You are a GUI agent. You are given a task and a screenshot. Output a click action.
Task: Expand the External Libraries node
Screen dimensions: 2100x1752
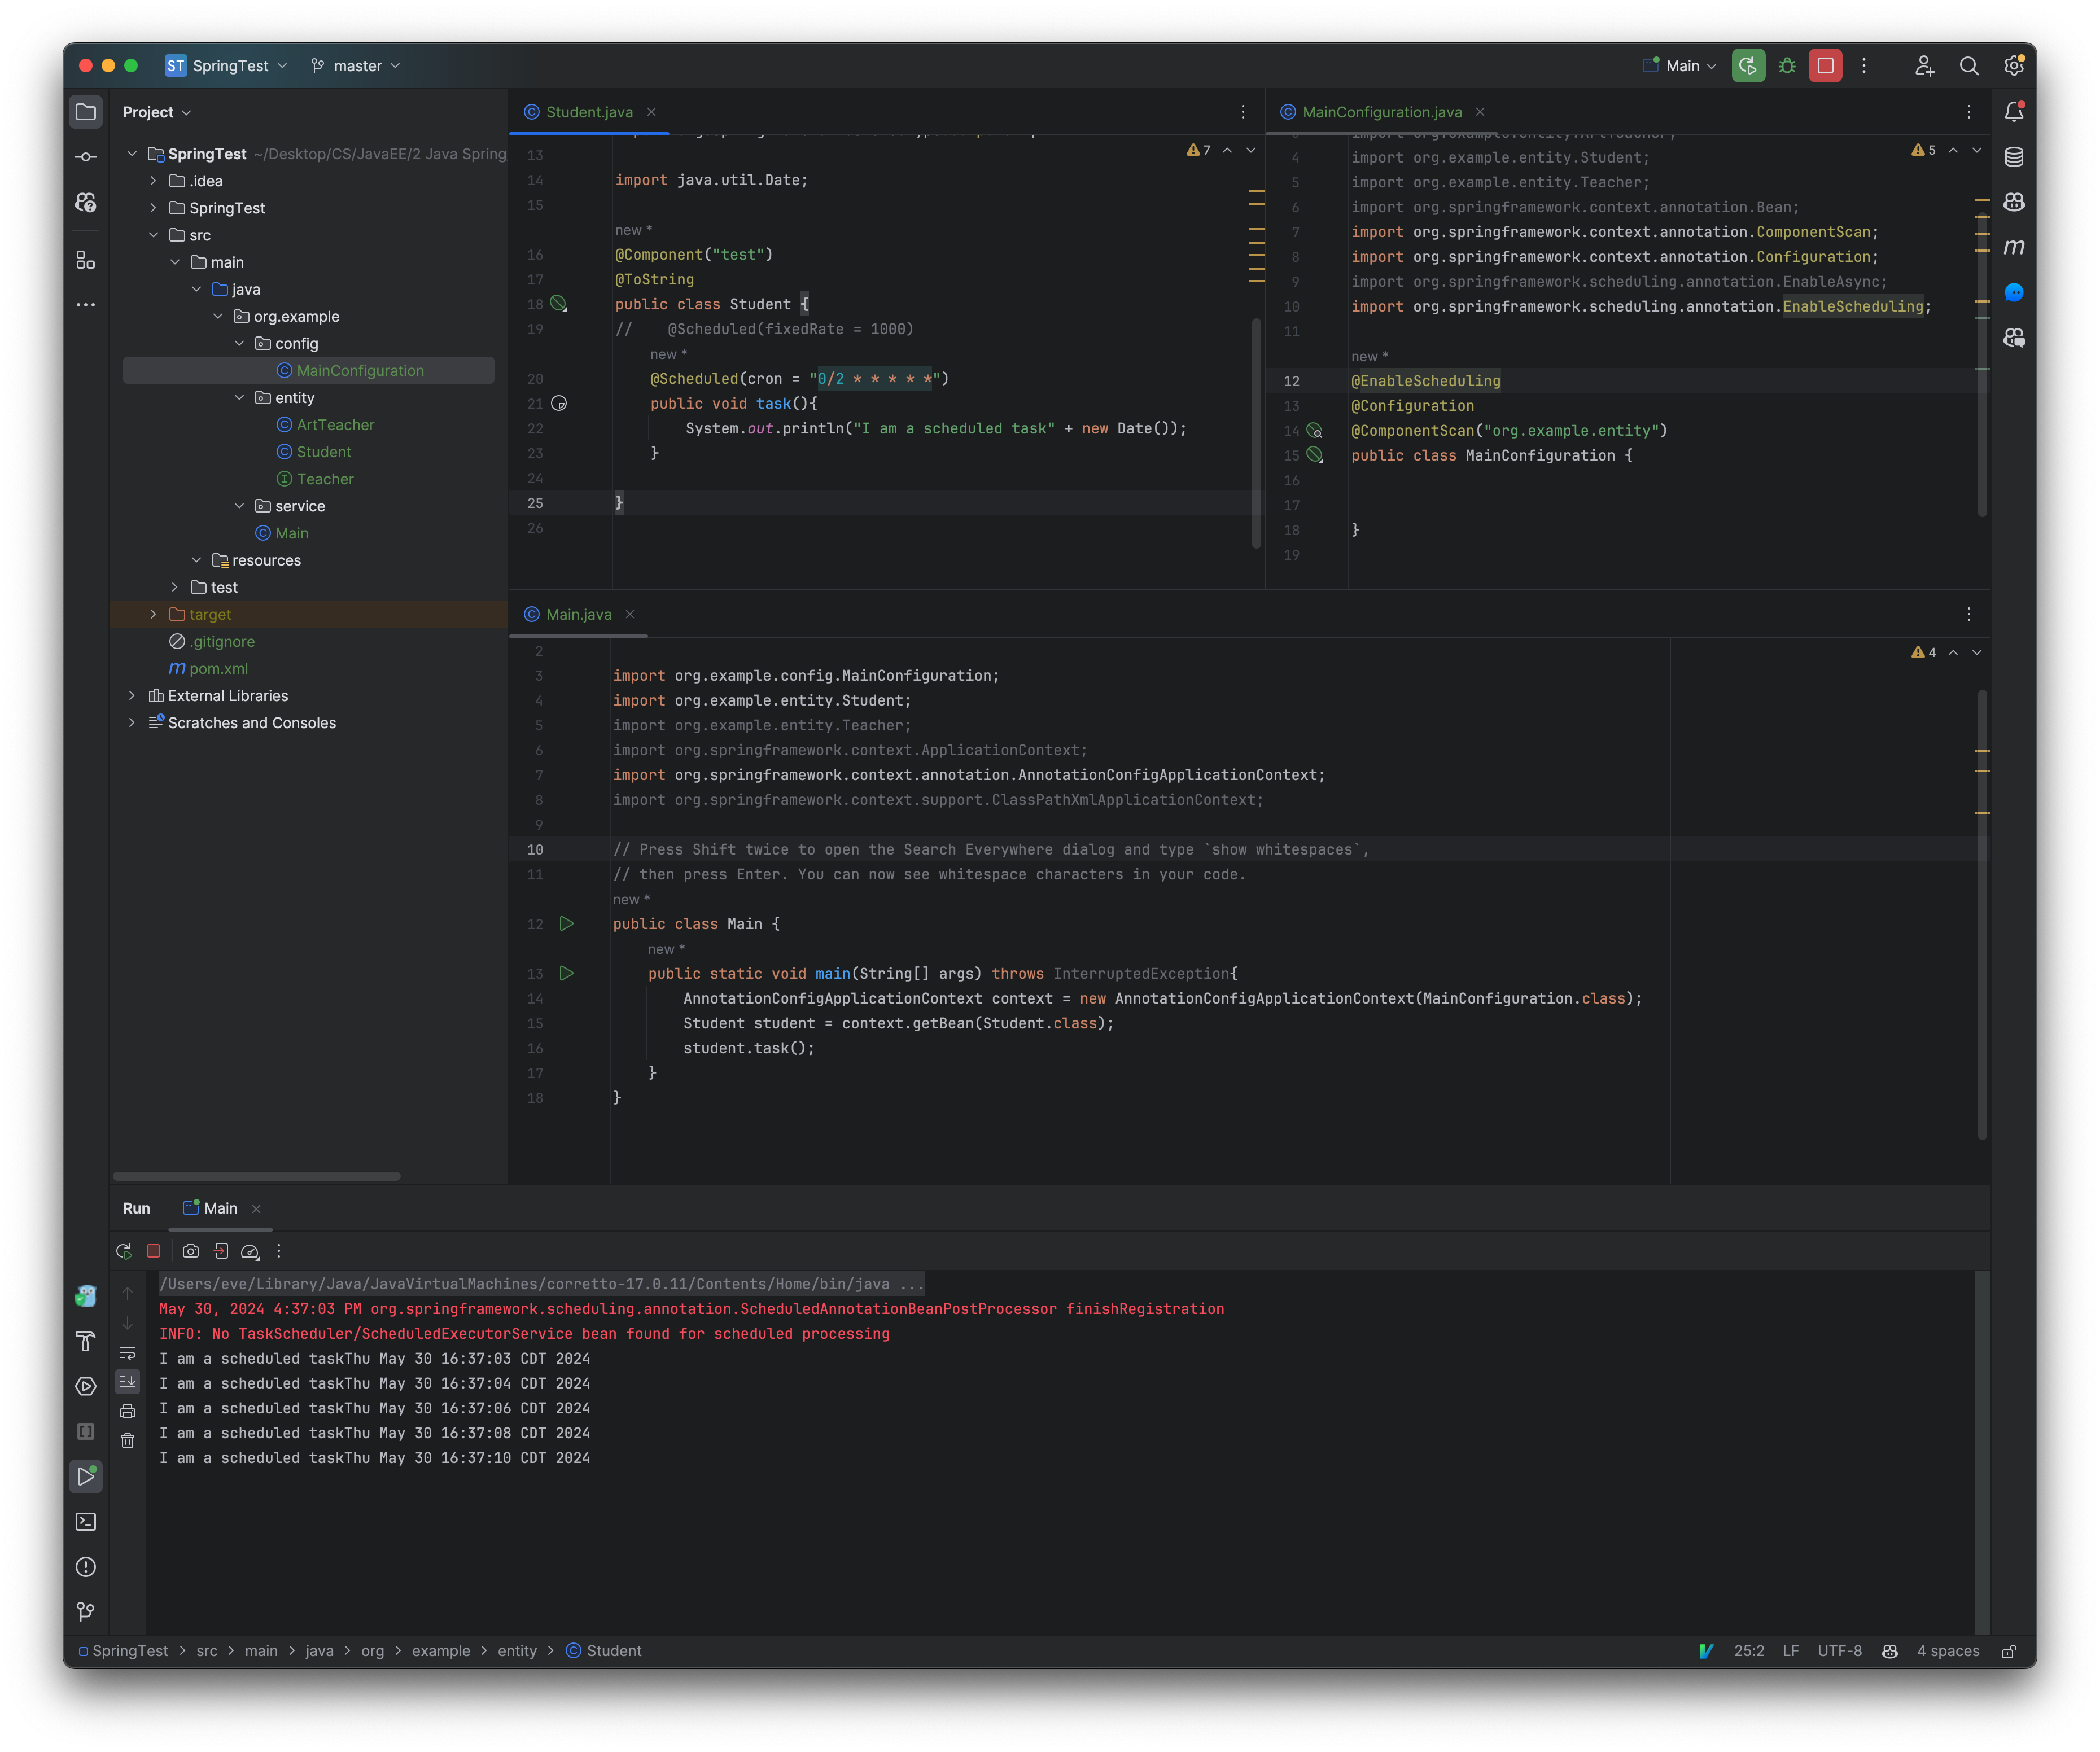(133, 695)
